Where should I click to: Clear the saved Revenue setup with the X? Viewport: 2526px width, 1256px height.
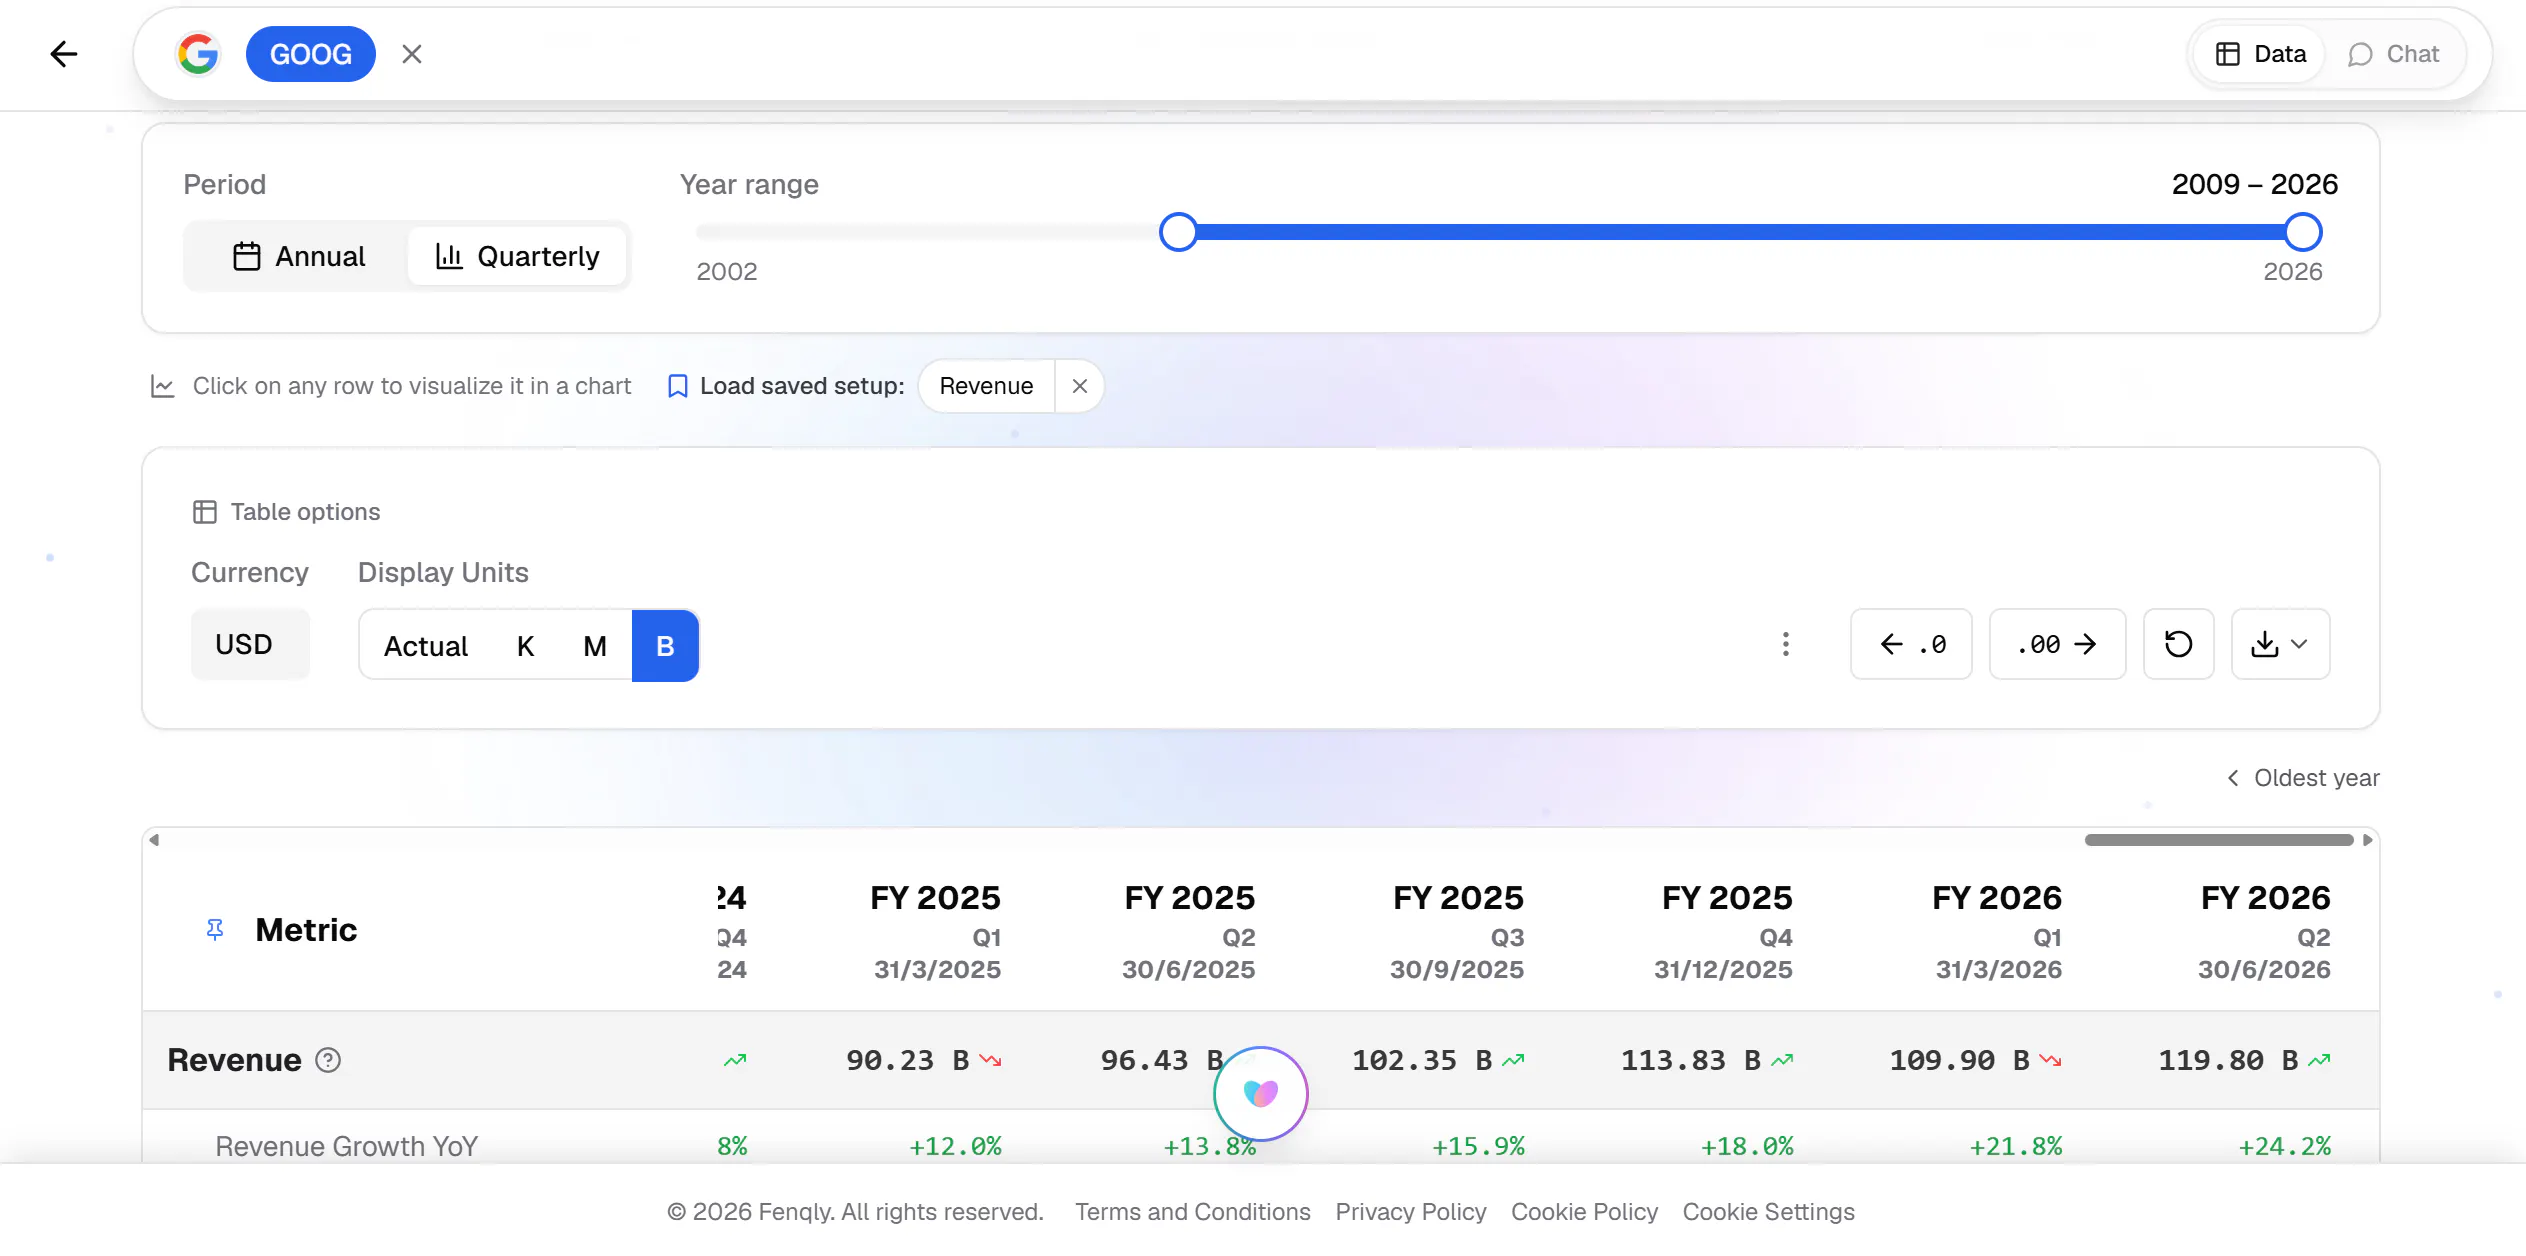point(1079,386)
